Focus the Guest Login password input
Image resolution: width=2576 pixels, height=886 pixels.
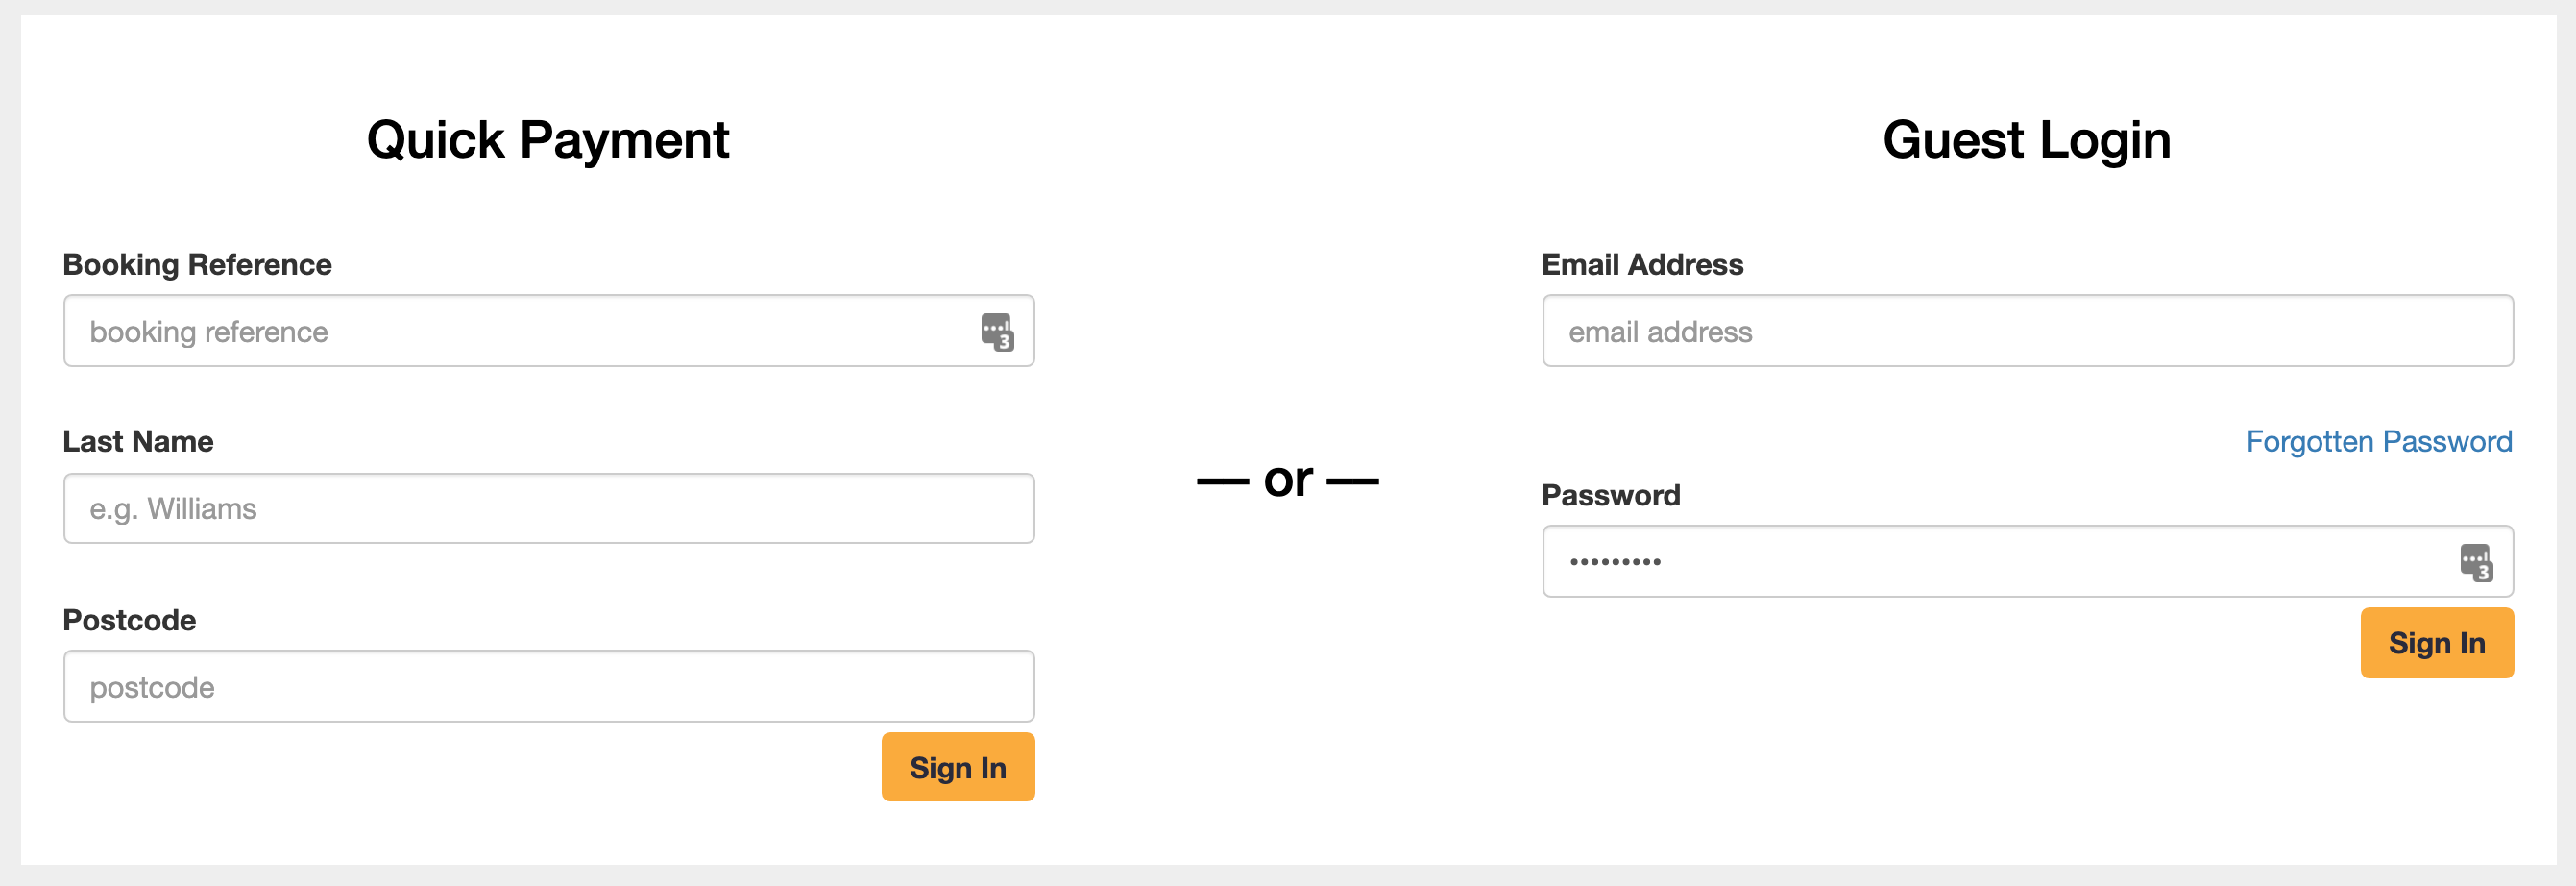pyautogui.click(x=2027, y=562)
